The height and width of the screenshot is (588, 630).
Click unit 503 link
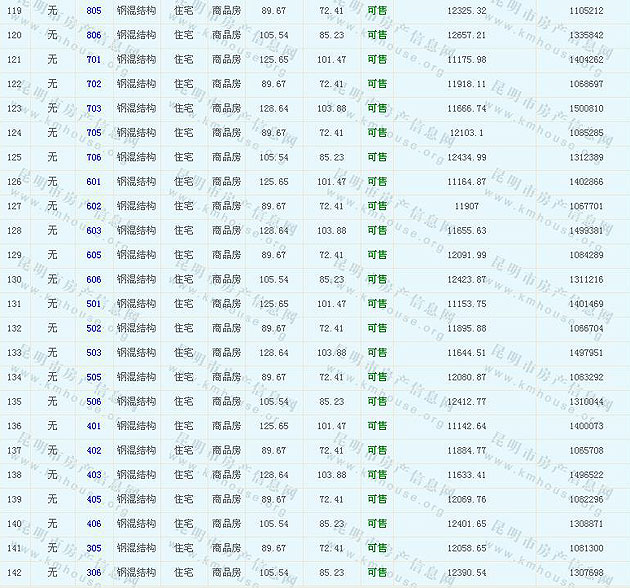pos(94,353)
